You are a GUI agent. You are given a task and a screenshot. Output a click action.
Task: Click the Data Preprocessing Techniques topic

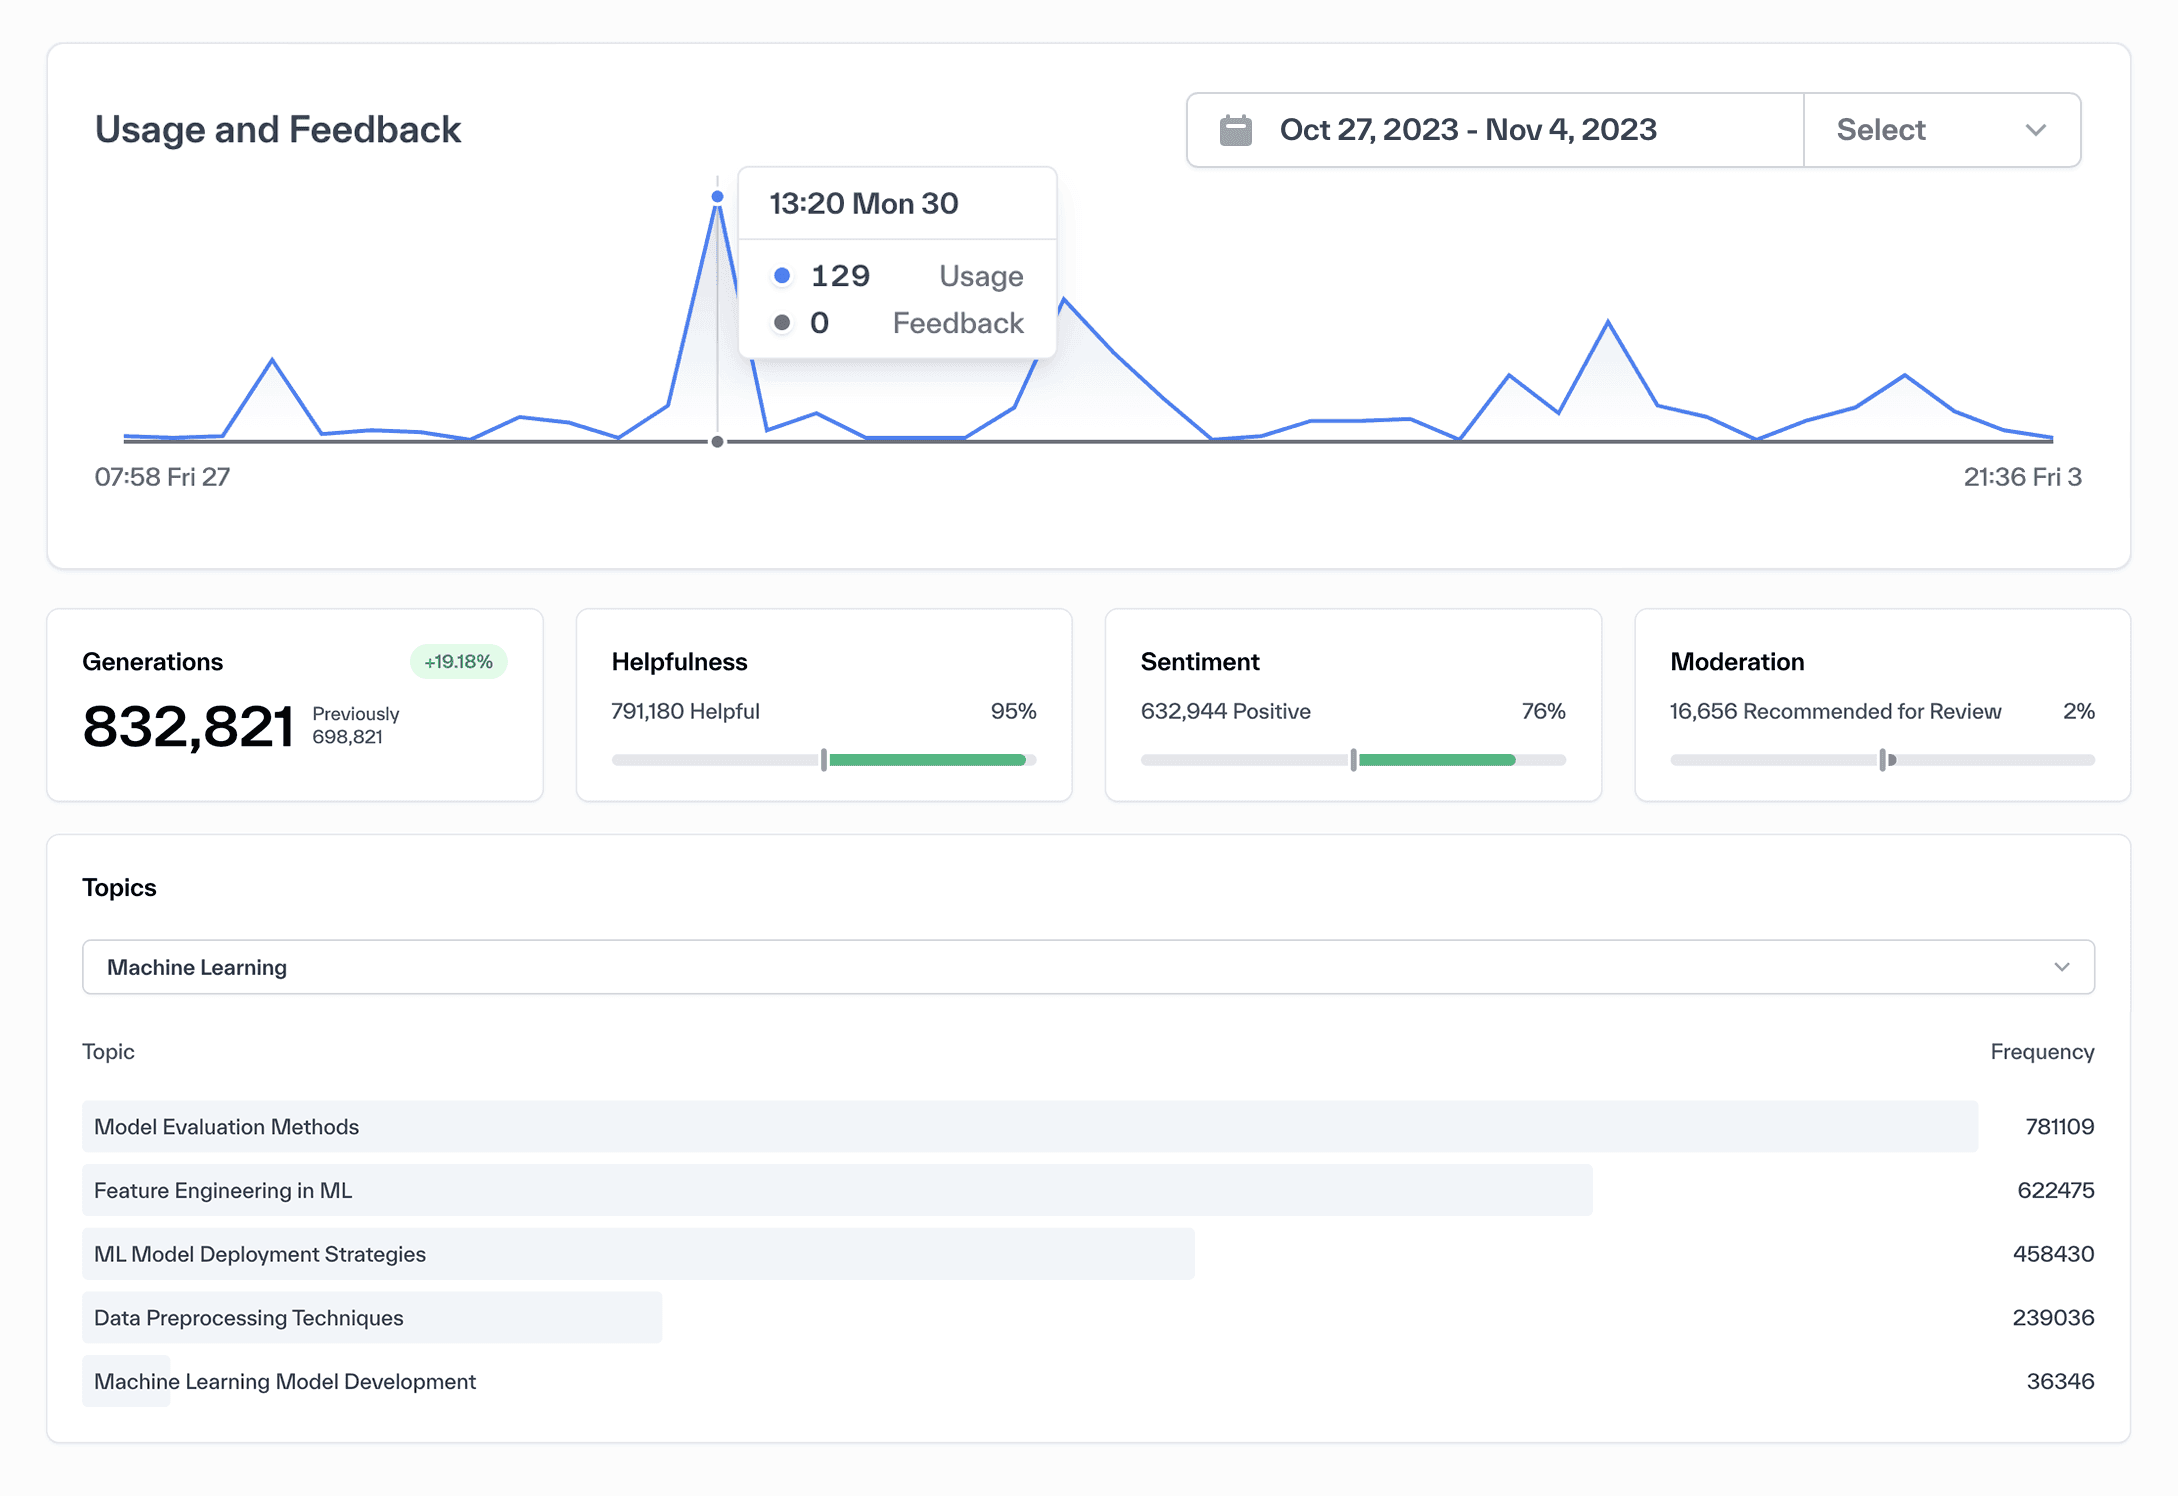point(370,1317)
